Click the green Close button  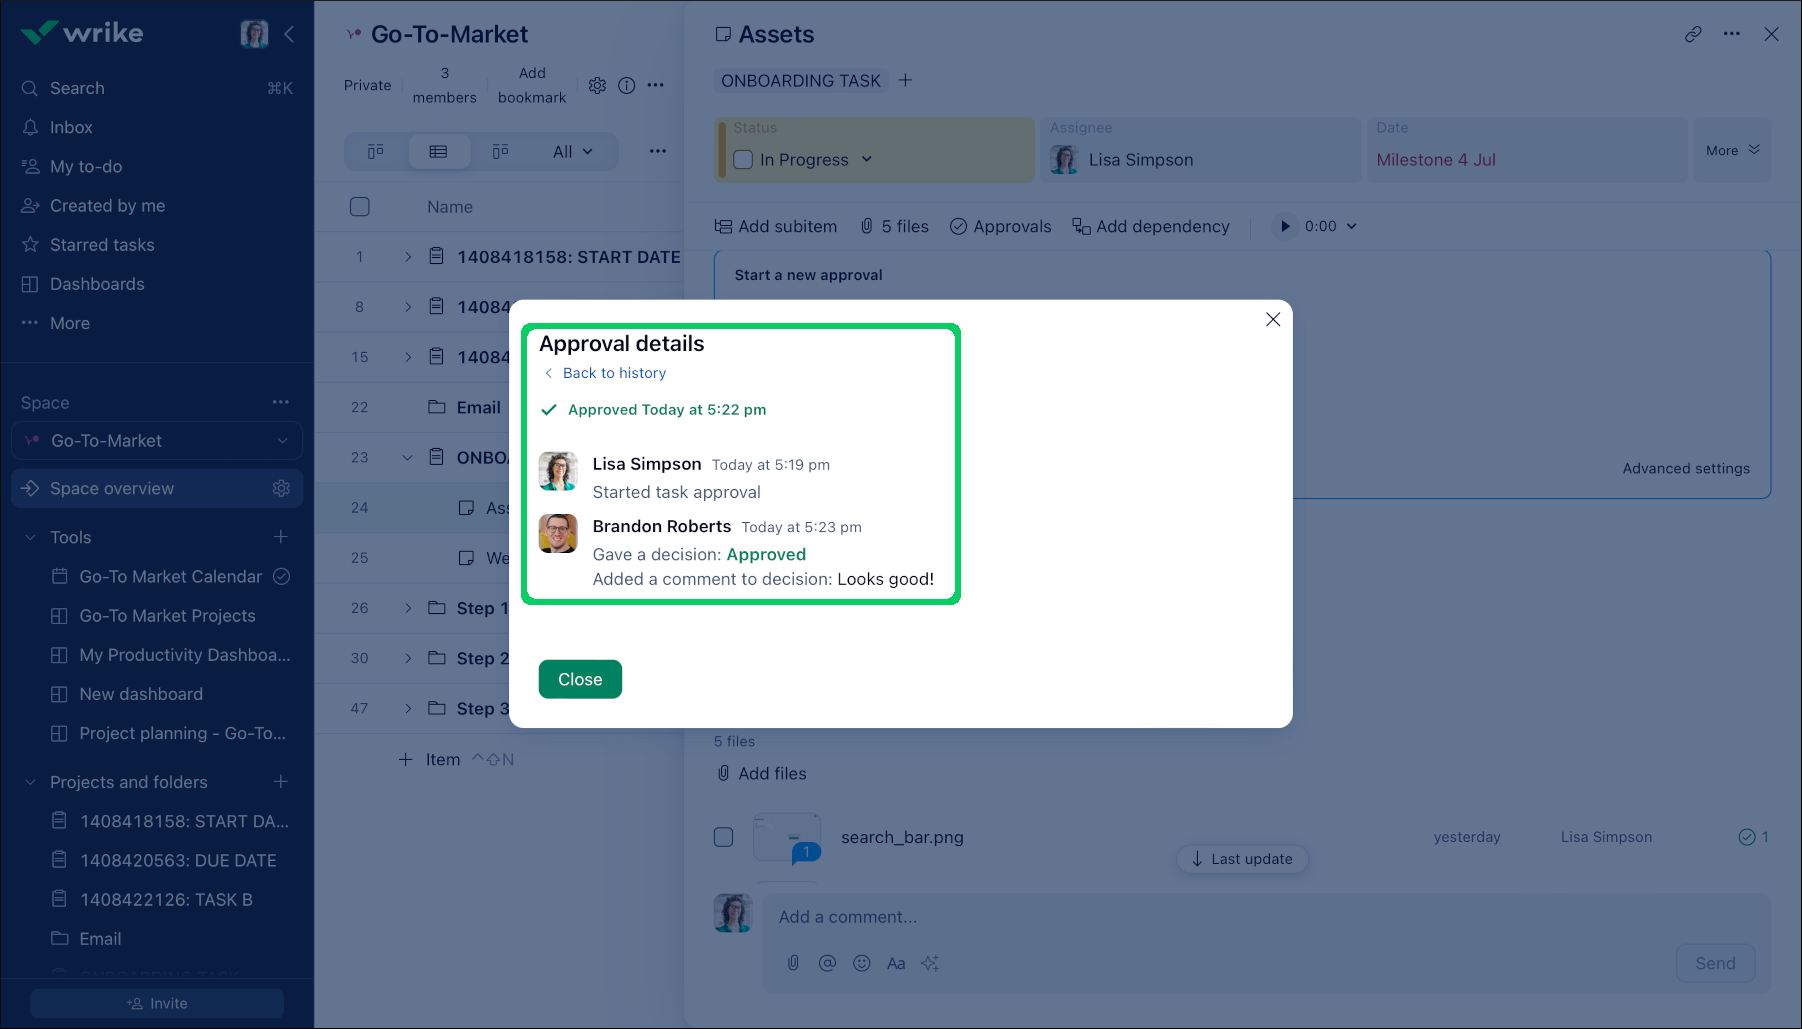point(580,679)
